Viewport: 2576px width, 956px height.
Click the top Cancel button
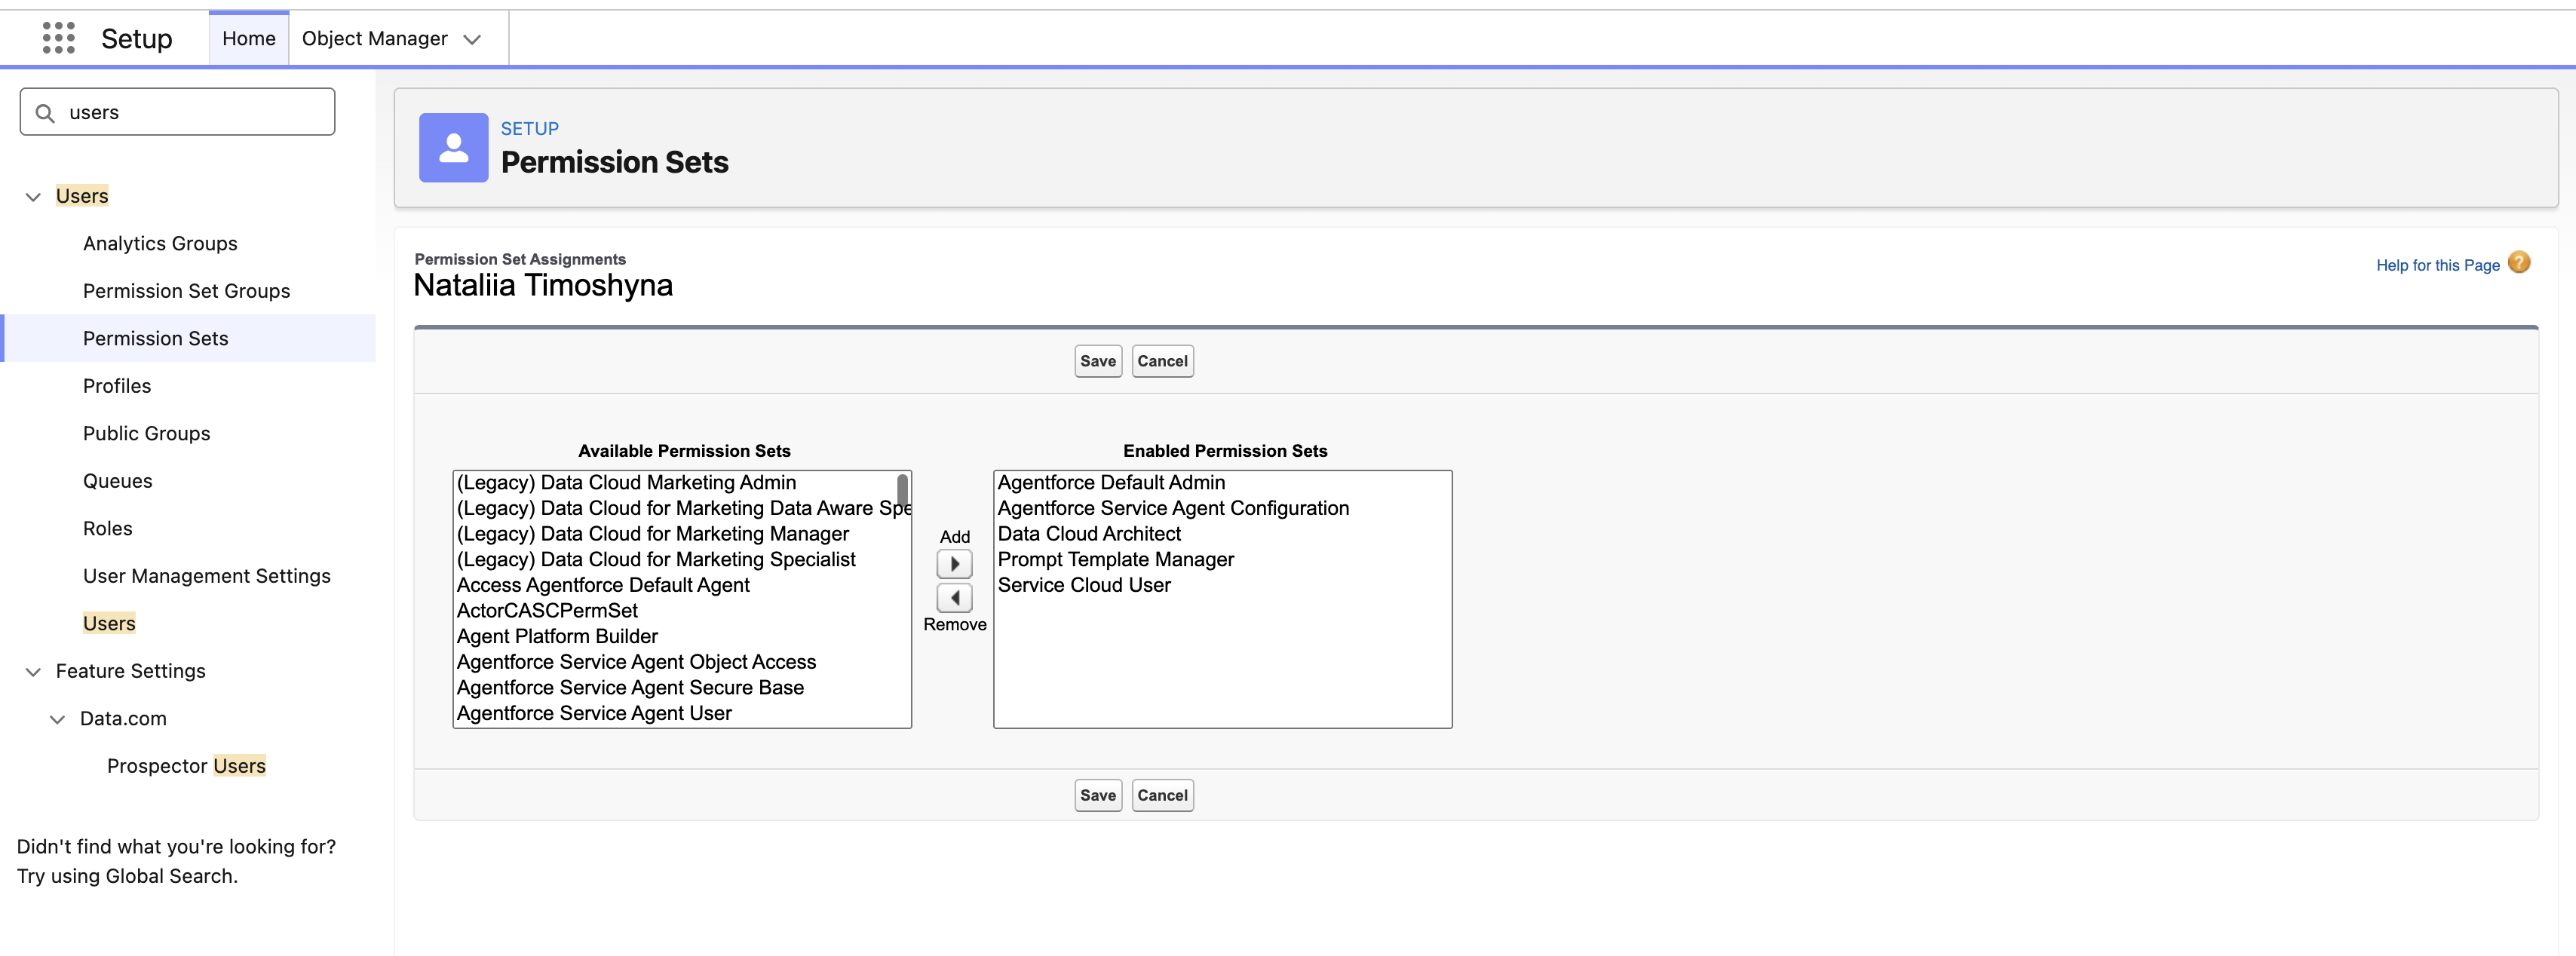click(1162, 361)
